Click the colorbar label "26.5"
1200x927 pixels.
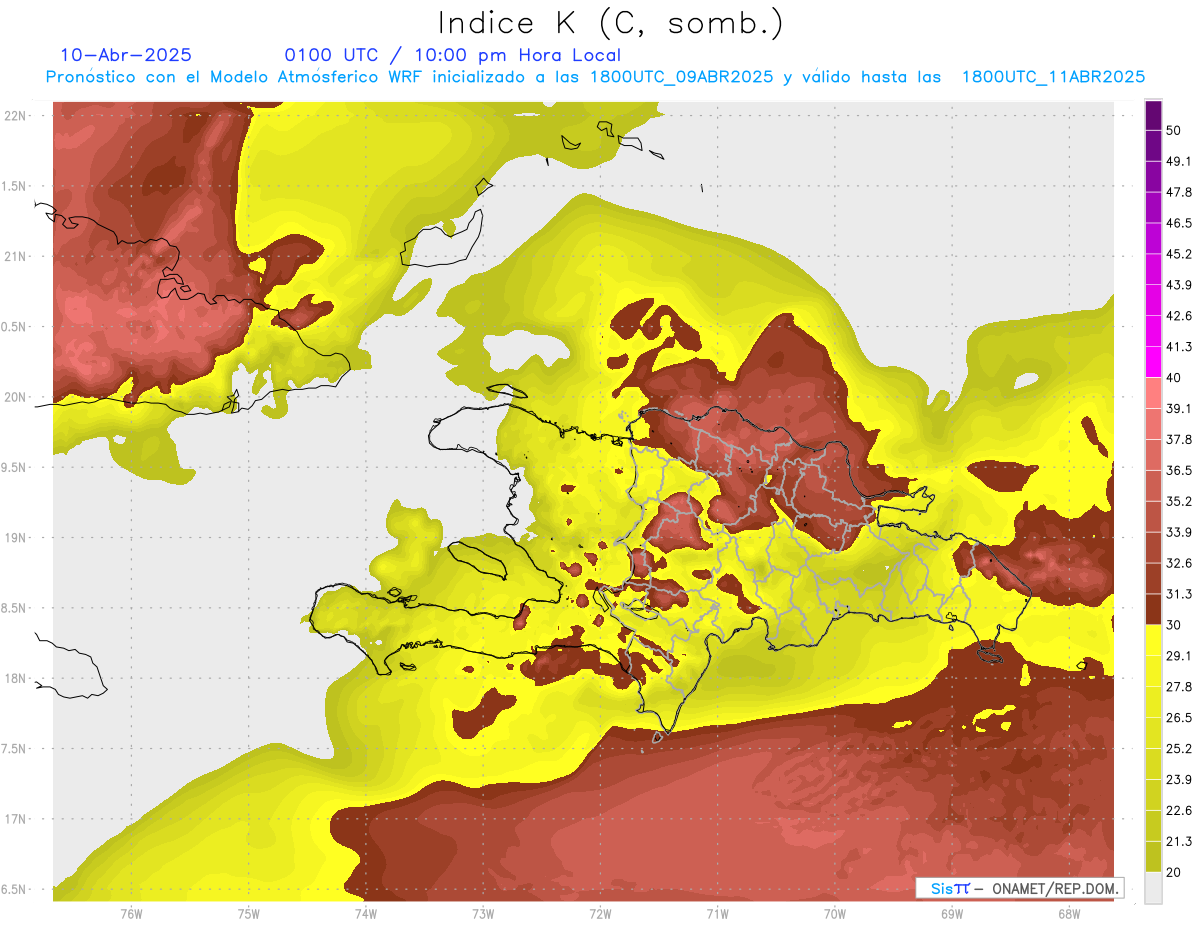(x=1179, y=718)
